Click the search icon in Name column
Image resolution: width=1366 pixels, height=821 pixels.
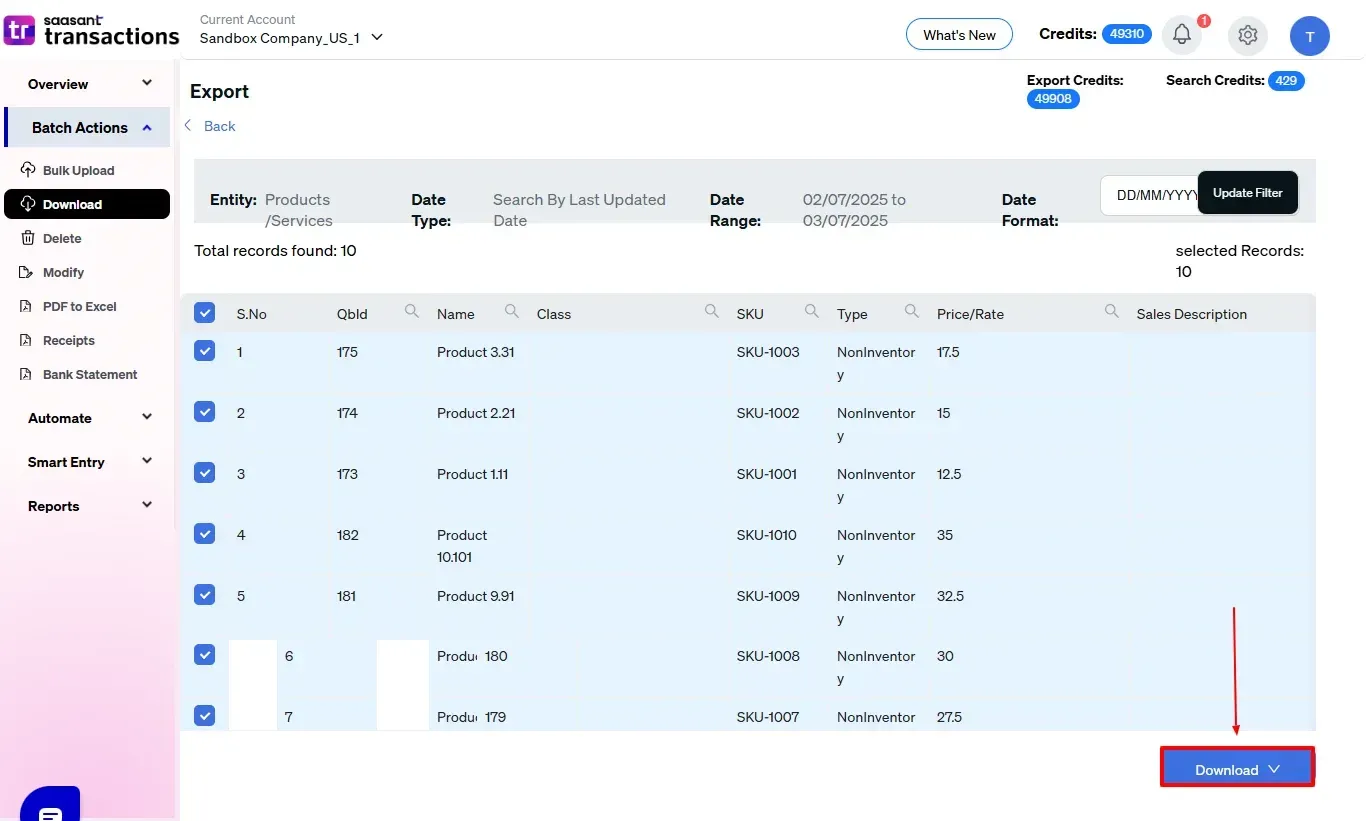tap(511, 312)
